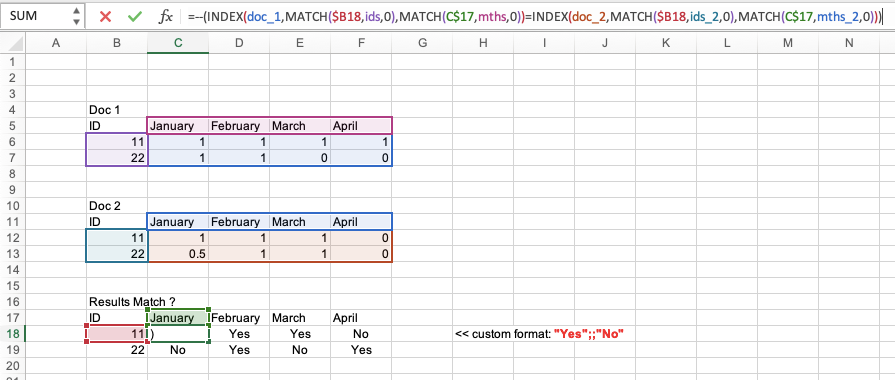895x380 pixels.
Task: Select column A header
Action: (x=56, y=43)
